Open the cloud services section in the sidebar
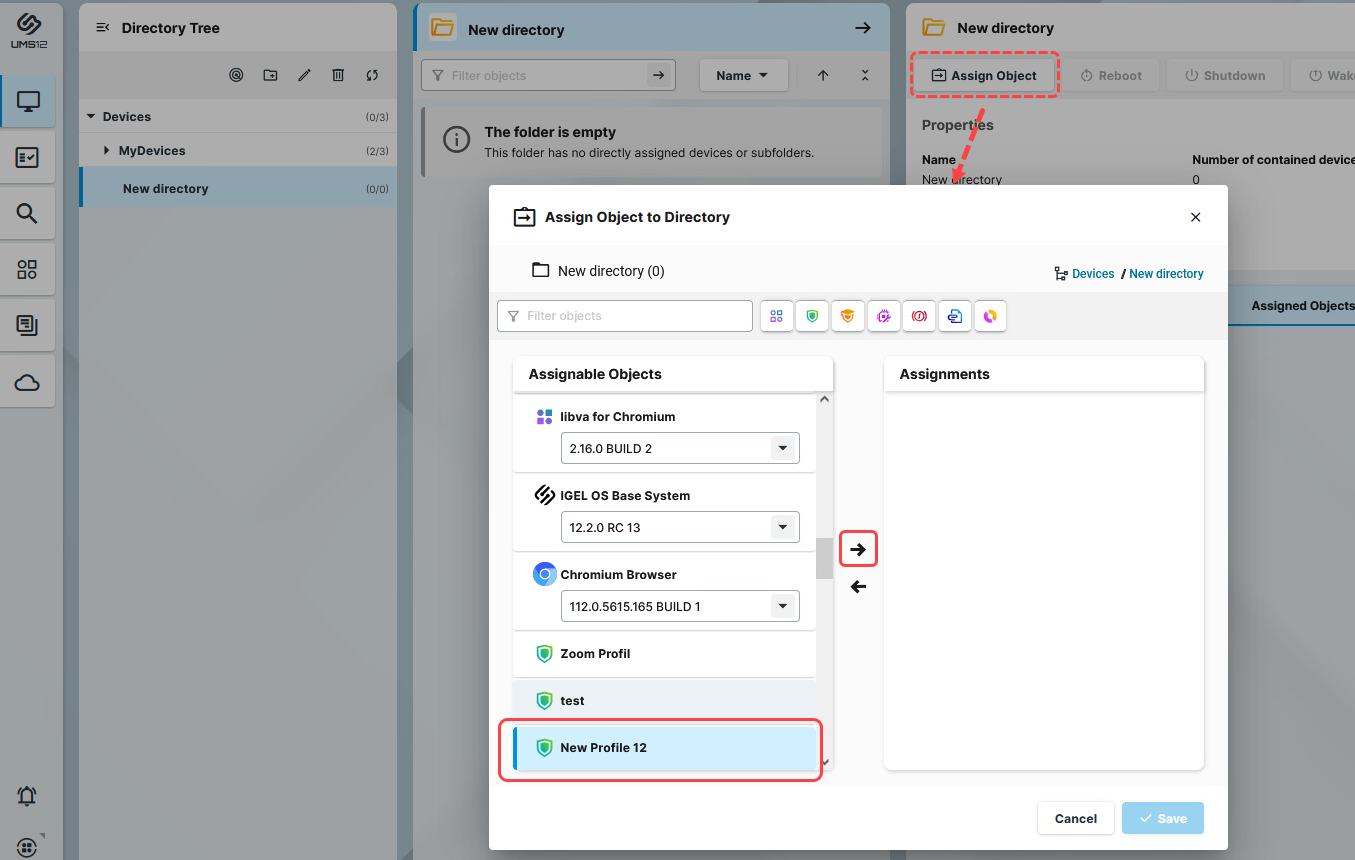This screenshot has height=860, width=1355. pos(27,381)
